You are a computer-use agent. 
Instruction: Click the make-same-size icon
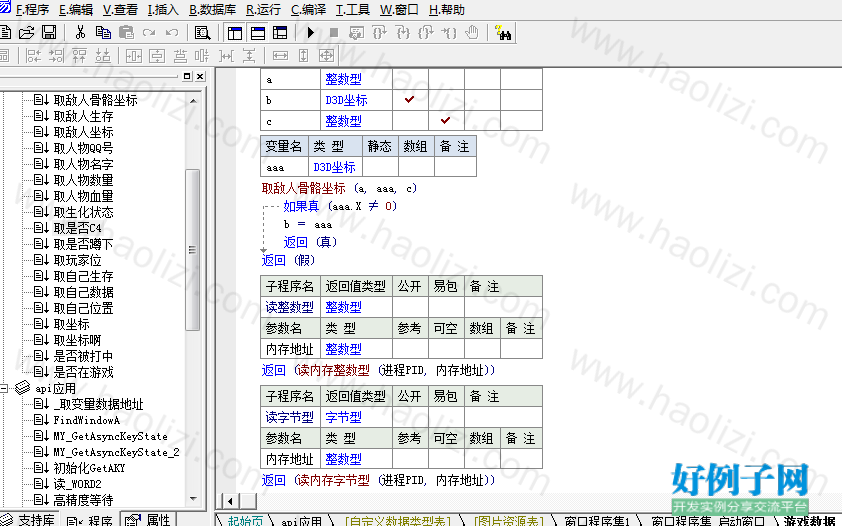[x=326, y=55]
